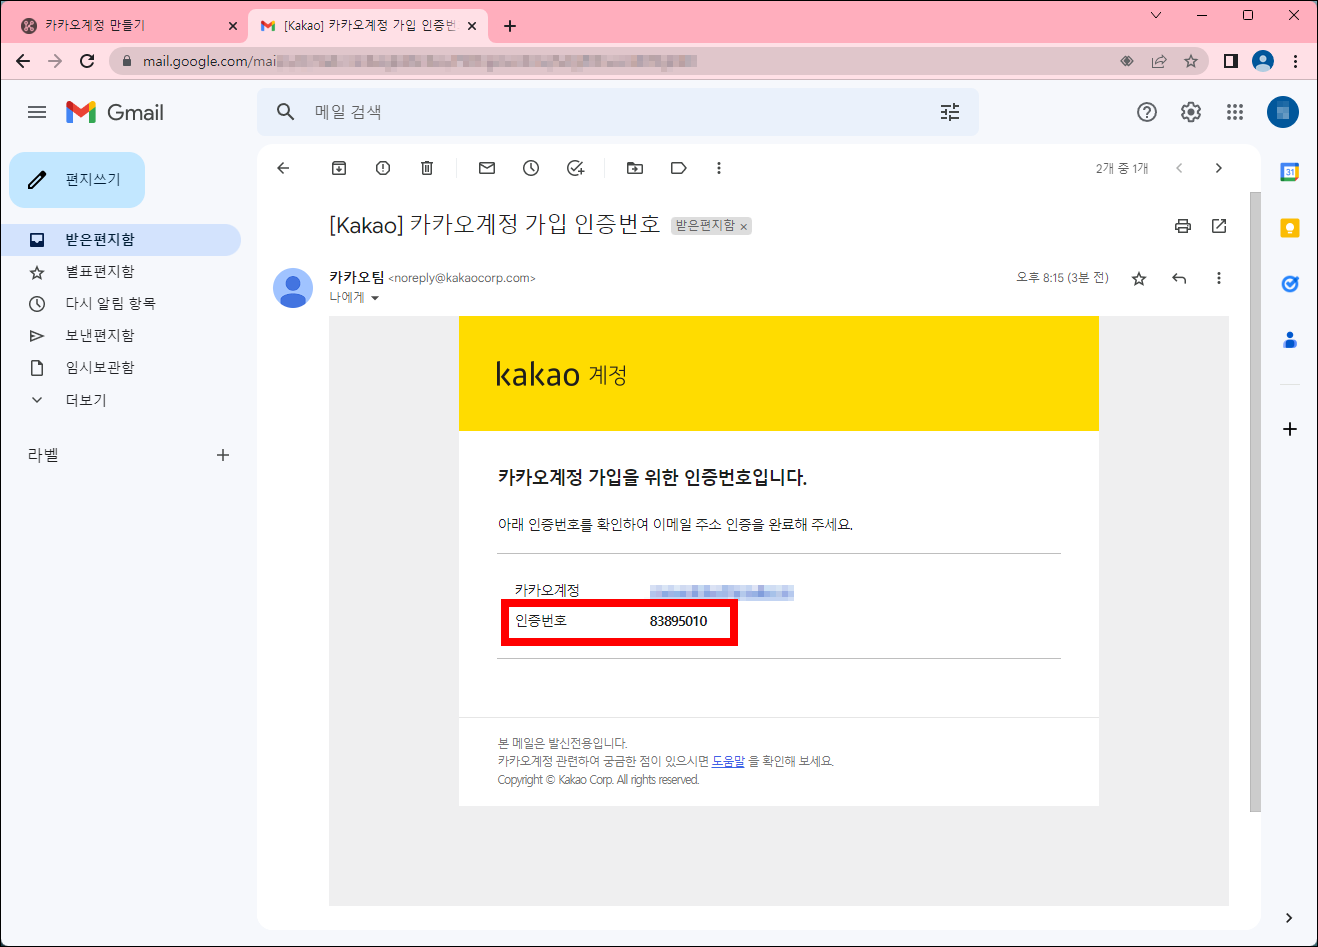Image resolution: width=1318 pixels, height=947 pixels.
Task: Reload the page
Action: pos(87,61)
